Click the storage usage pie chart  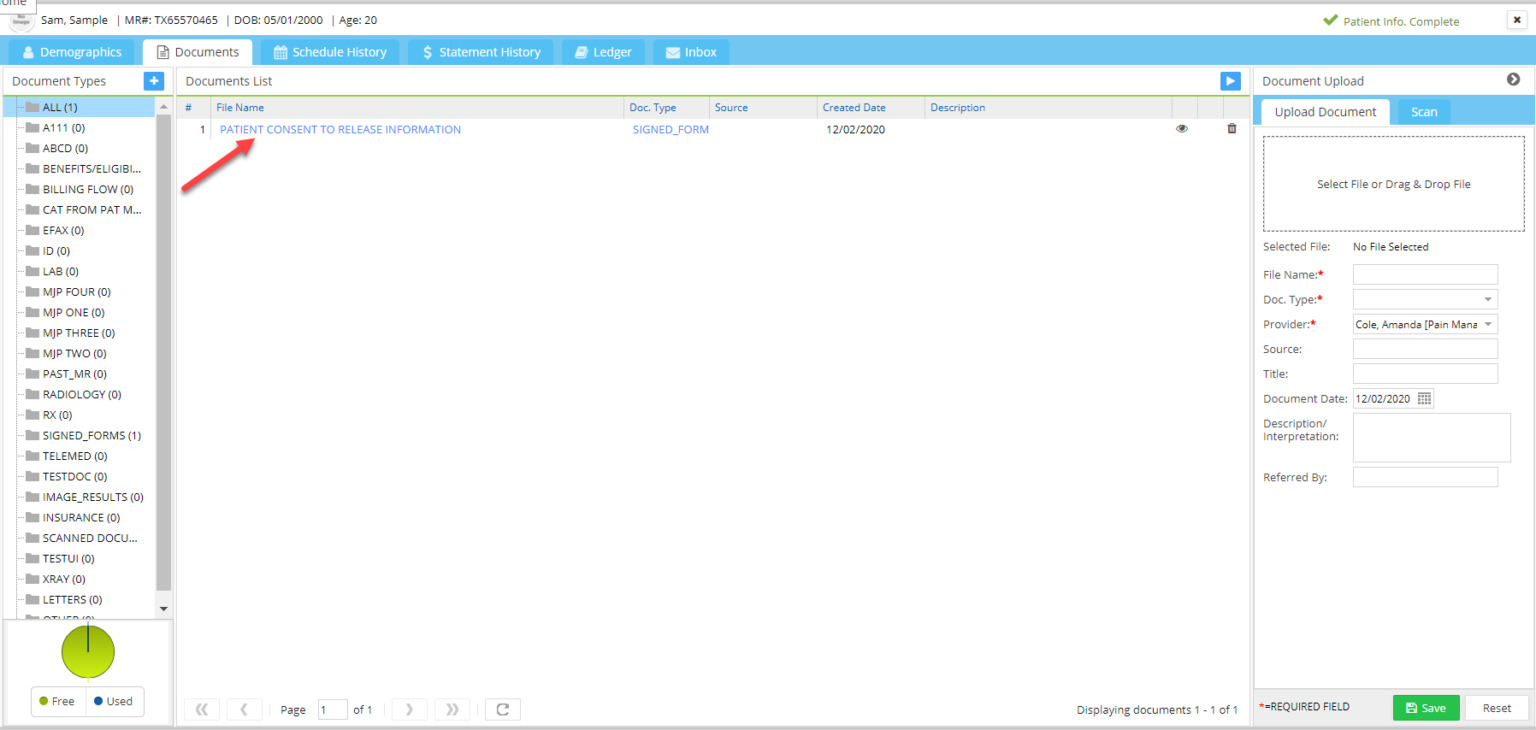point(88,652)
